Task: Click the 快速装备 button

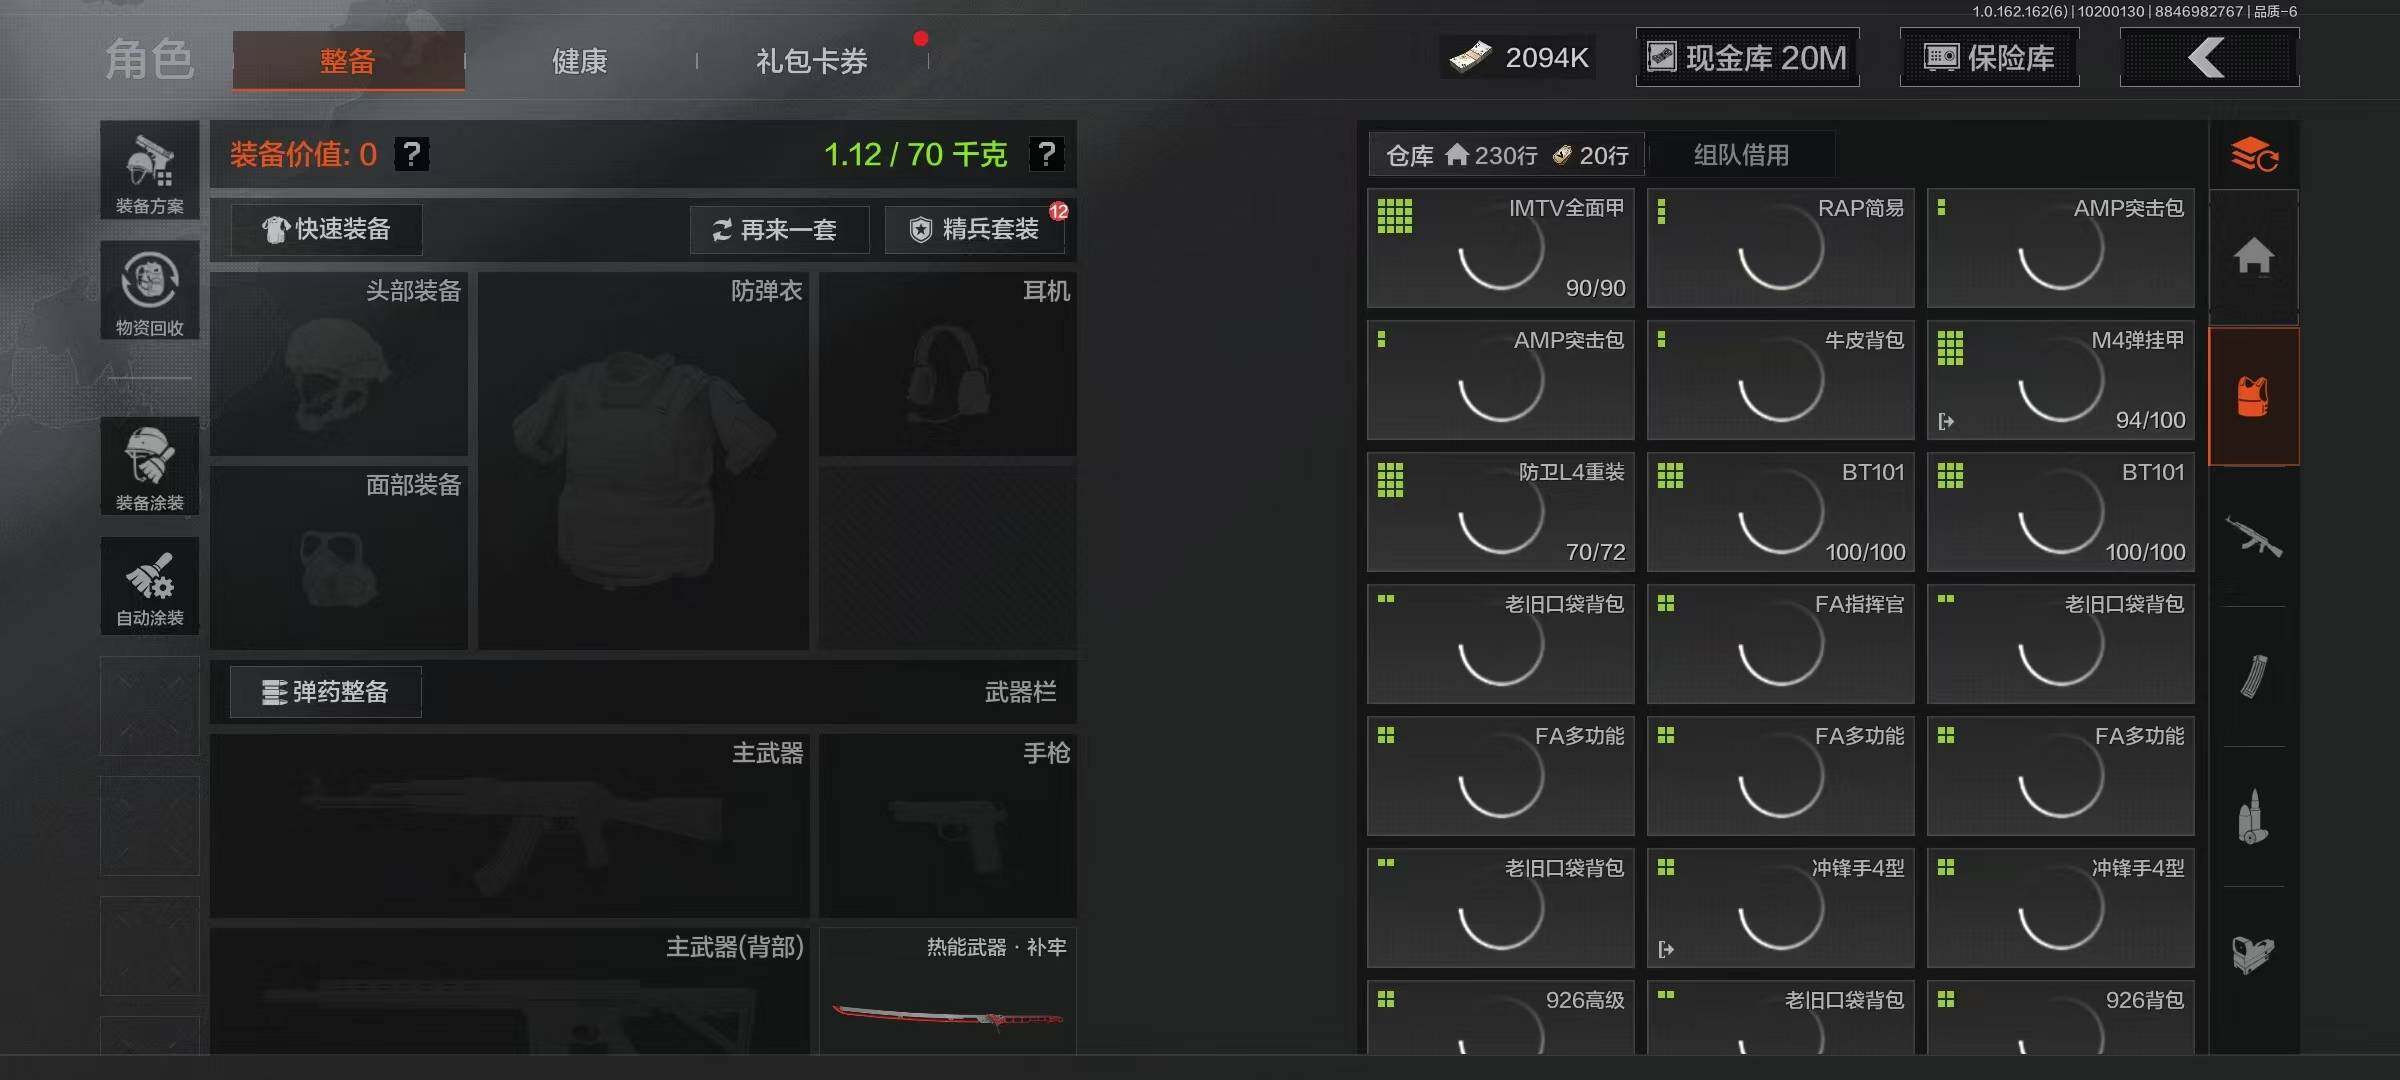Action: click(x=327, y=229)
